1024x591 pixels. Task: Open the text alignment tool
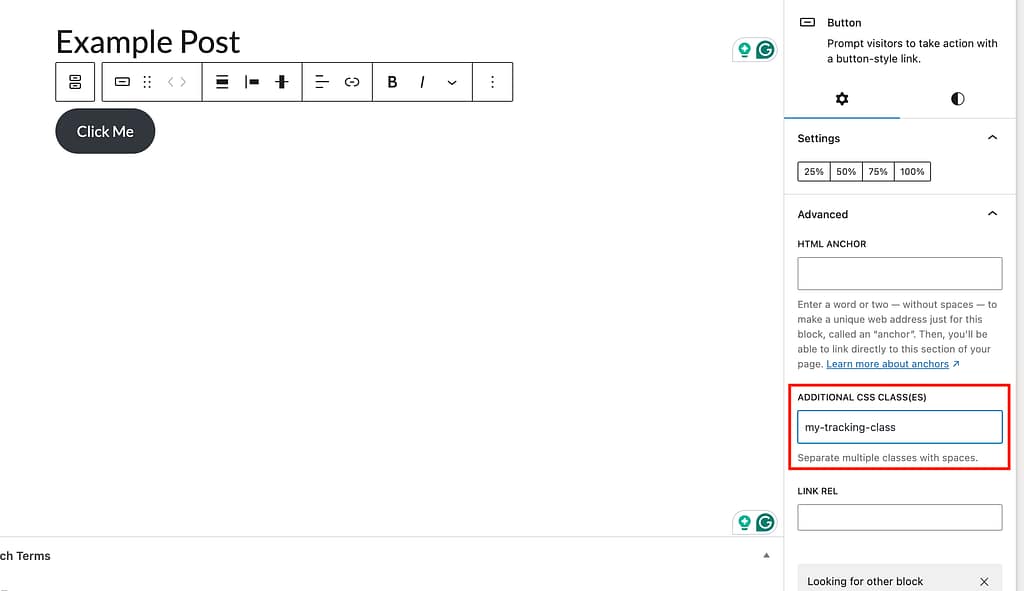pos(322,82)
